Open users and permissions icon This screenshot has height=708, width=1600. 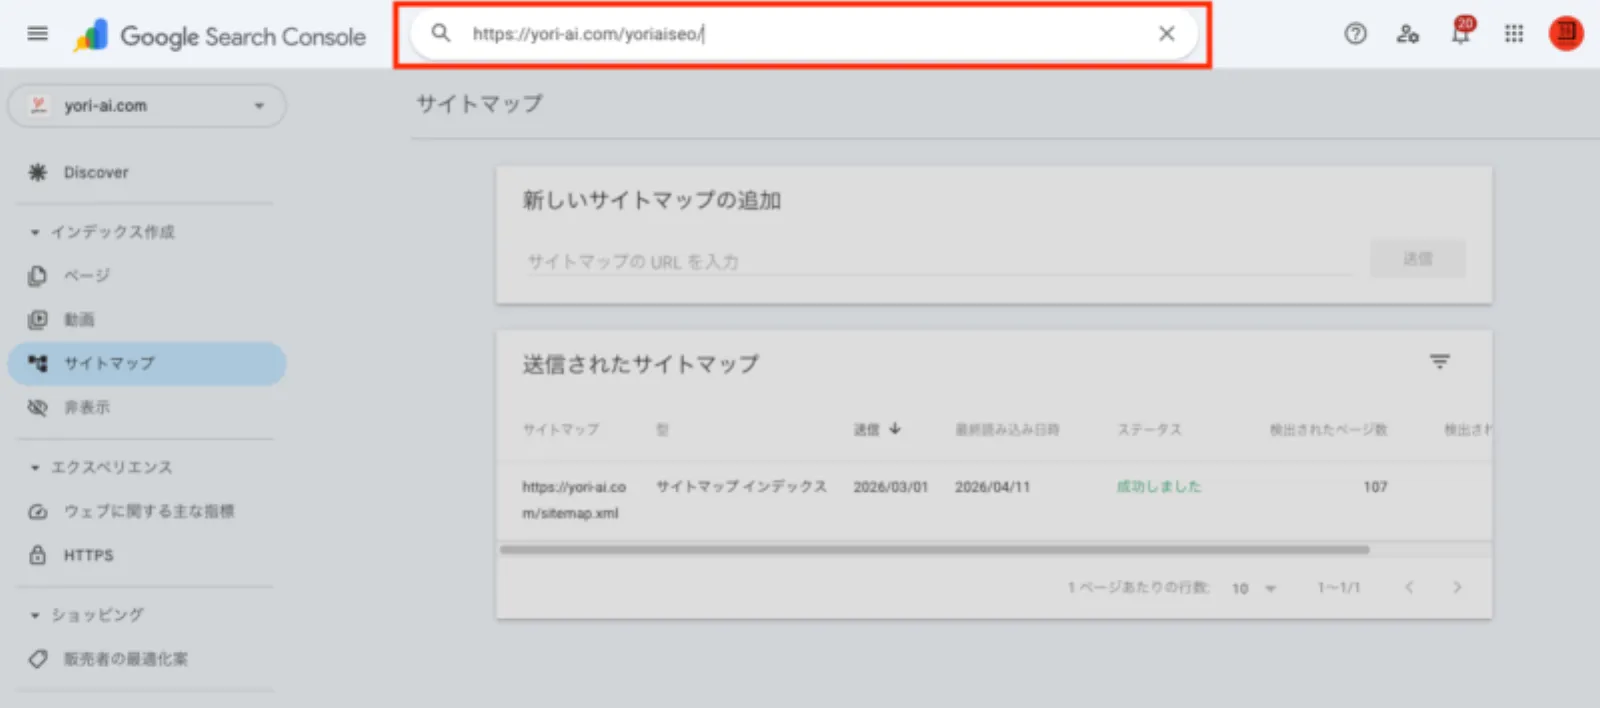click(1408, 34)
